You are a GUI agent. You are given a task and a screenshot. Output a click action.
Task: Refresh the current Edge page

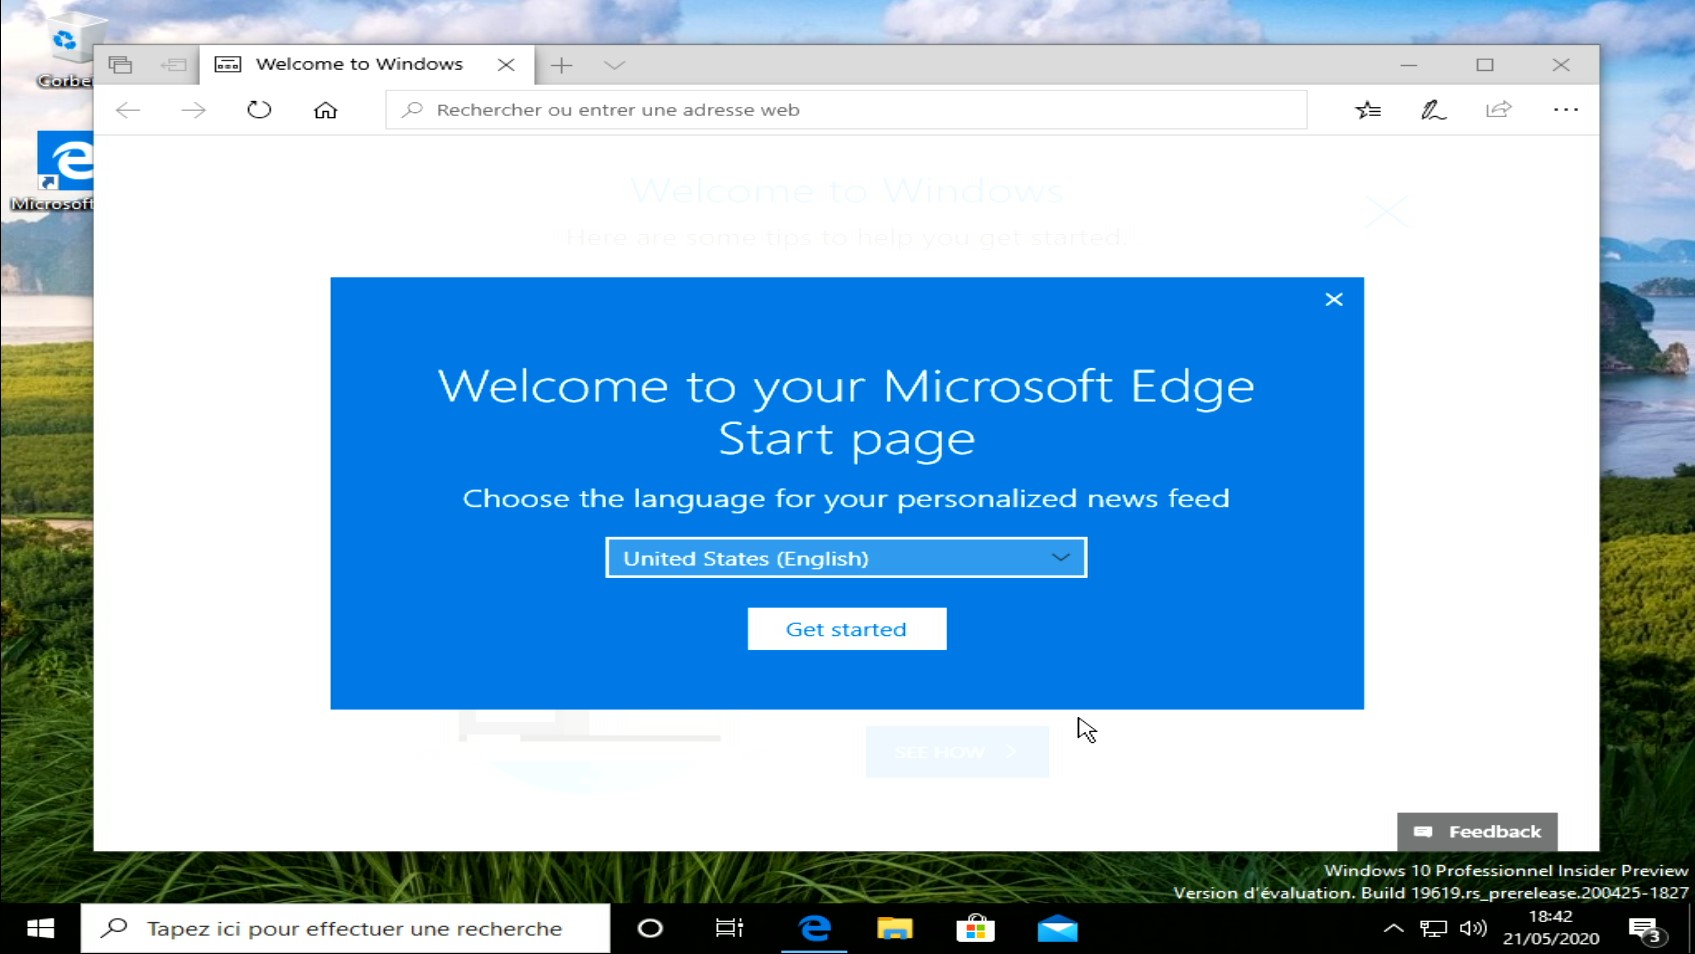point(259,110)
